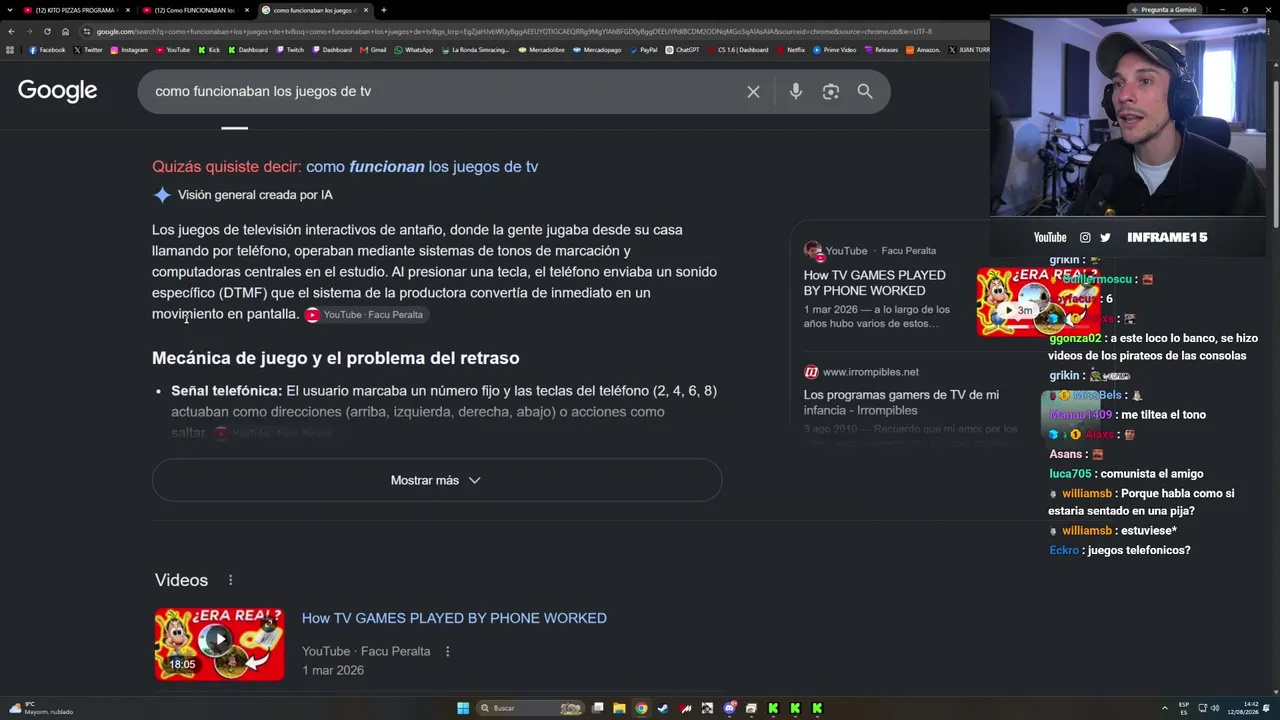Viewport: 1280px width, 720px height.
Task: Open the Twitch bookmark
Action: (x=291, y=50)
